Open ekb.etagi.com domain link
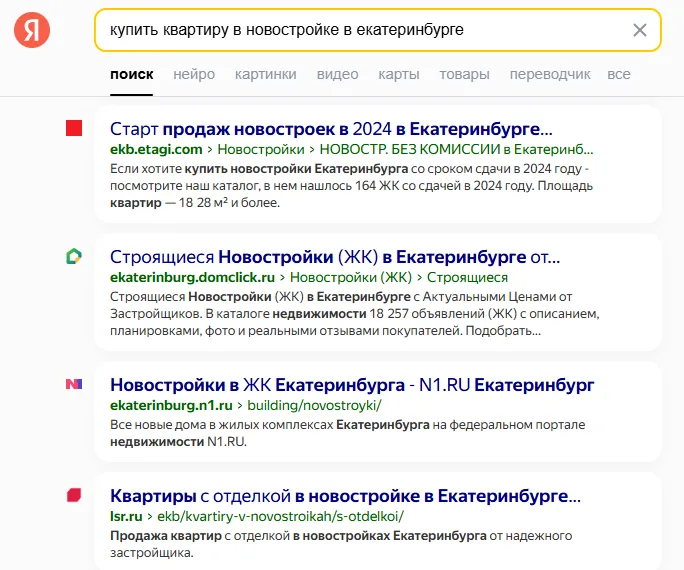 tap(156, 149)
